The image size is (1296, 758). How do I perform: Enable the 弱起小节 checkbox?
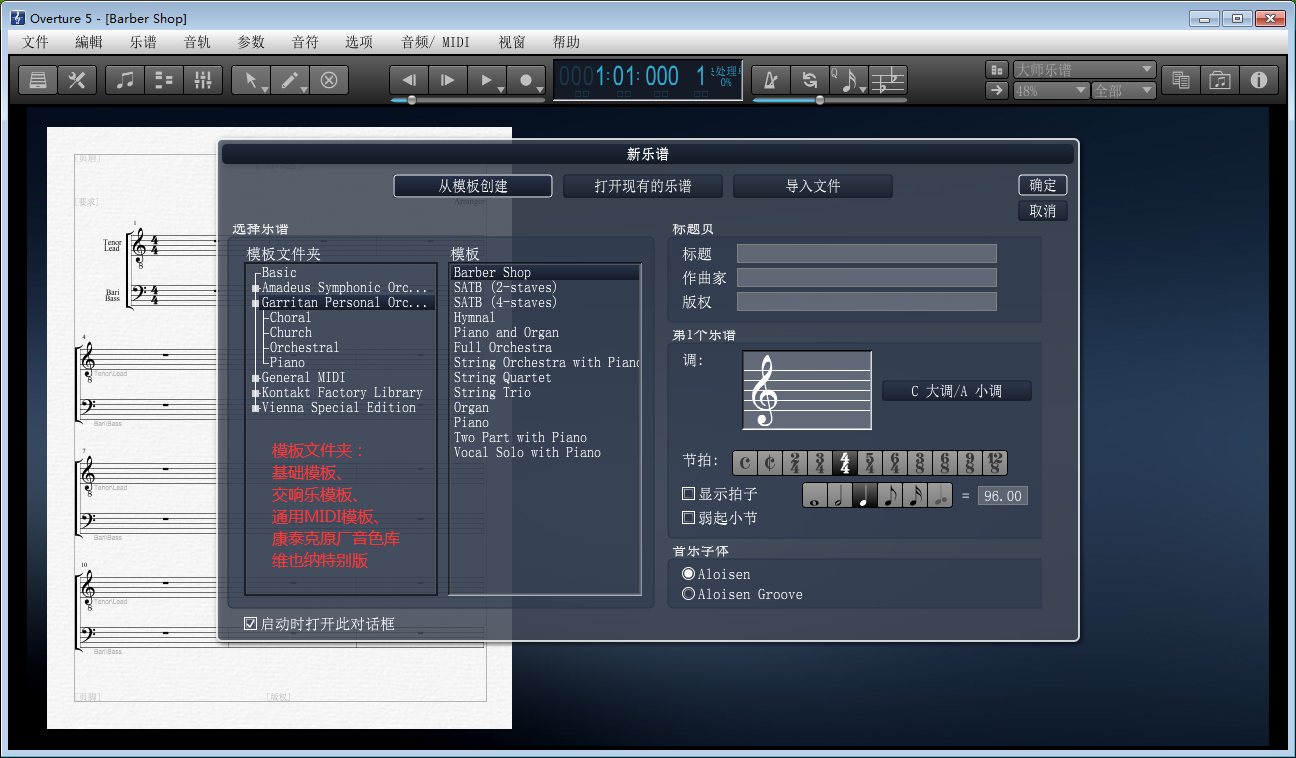688,518
